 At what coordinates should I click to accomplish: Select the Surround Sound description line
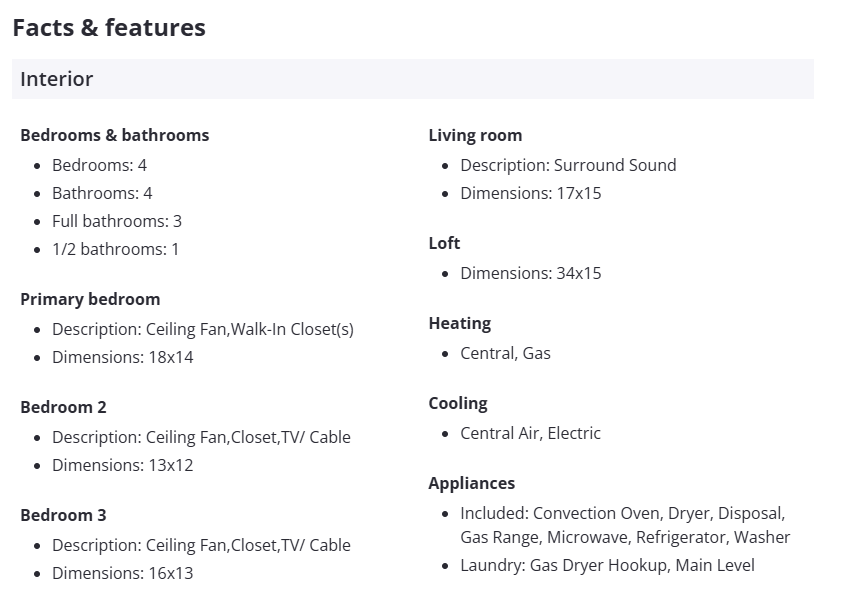(568, 165)
